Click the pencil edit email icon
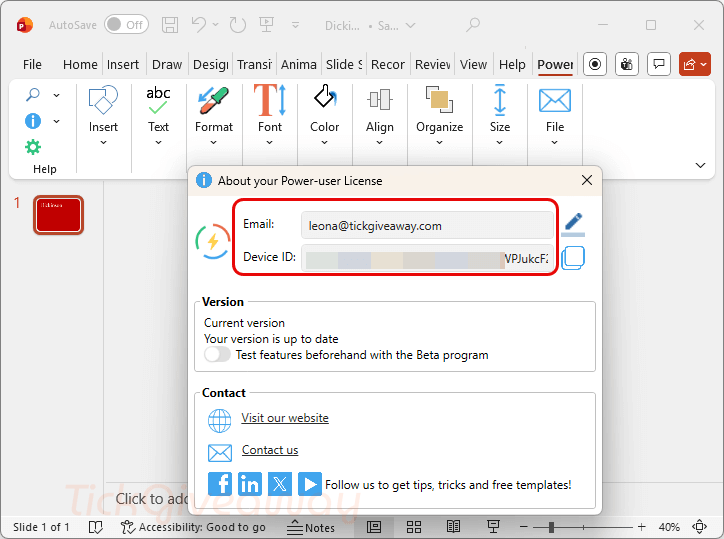Viewport: 724px width, 539px height. pyautogui.click(x=573, y=224)
